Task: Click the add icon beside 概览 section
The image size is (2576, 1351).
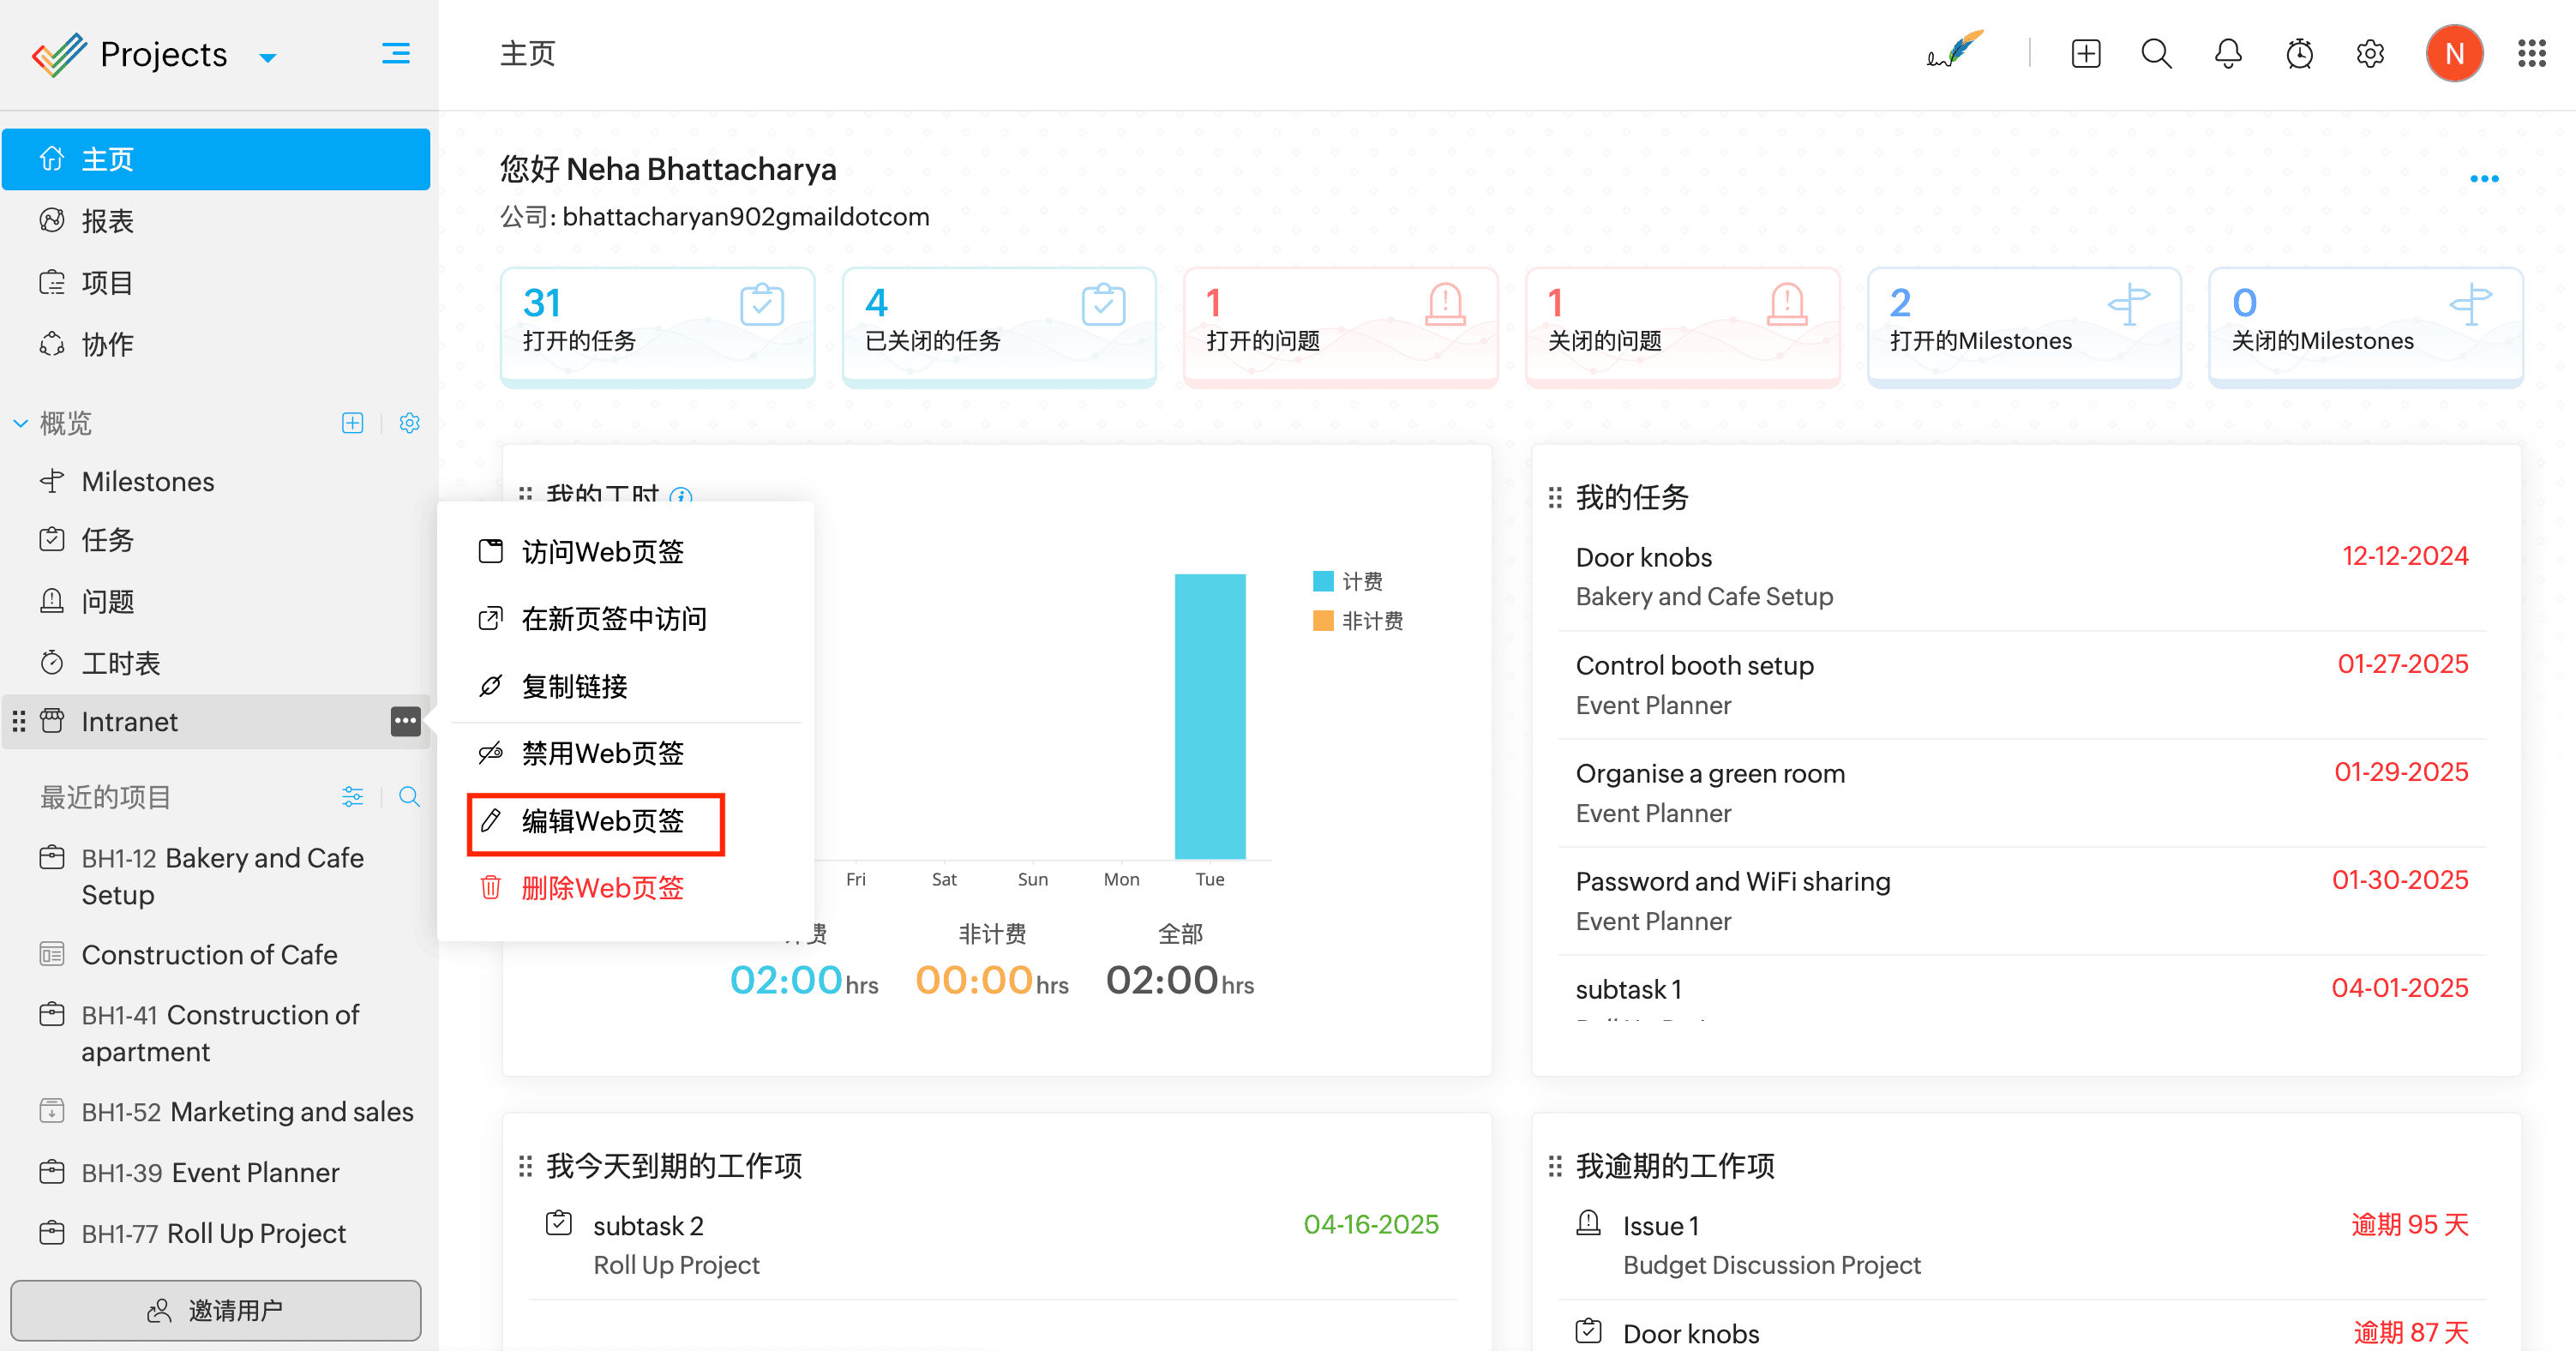Action: (352, 423)
